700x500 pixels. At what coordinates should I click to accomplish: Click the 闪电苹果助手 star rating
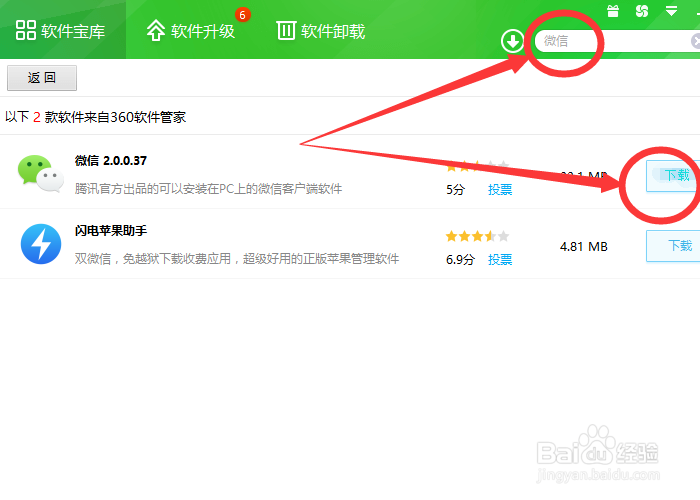(477, 236)
